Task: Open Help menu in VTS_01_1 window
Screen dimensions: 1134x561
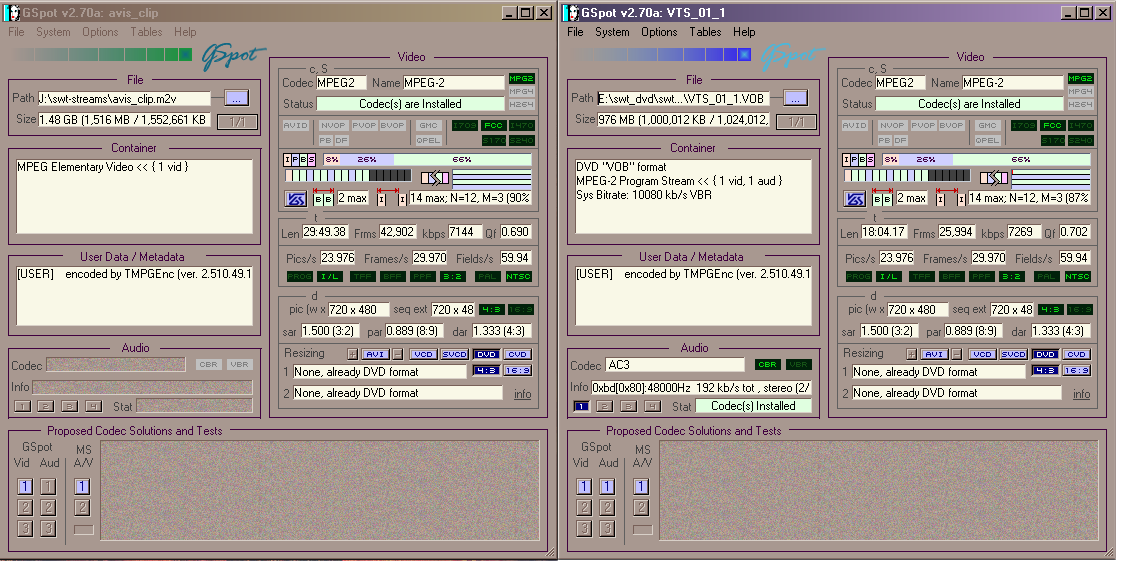Action: click(744, 32)
